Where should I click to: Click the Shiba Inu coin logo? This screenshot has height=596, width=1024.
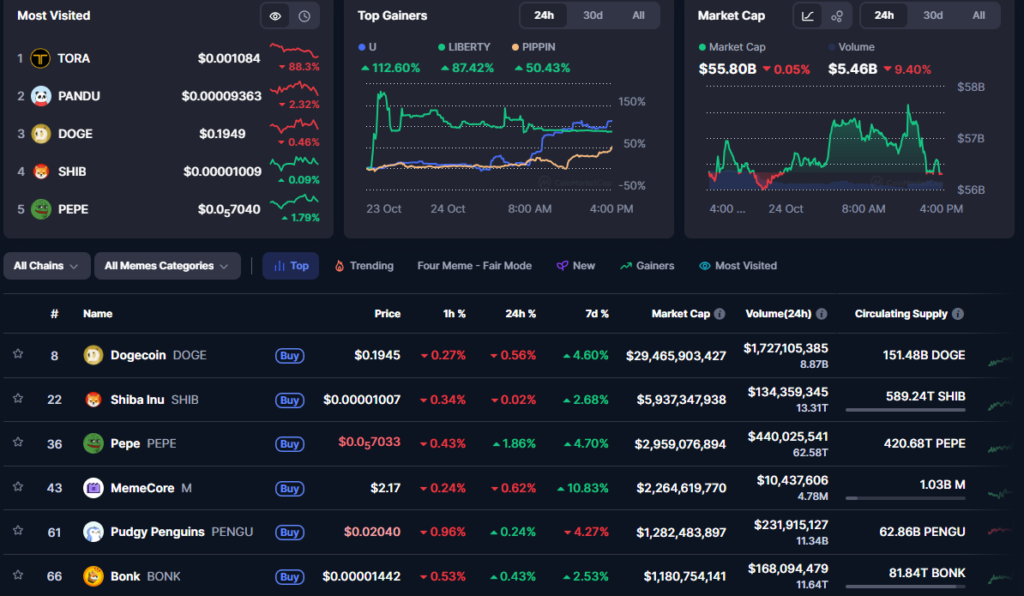click(93, 400)
